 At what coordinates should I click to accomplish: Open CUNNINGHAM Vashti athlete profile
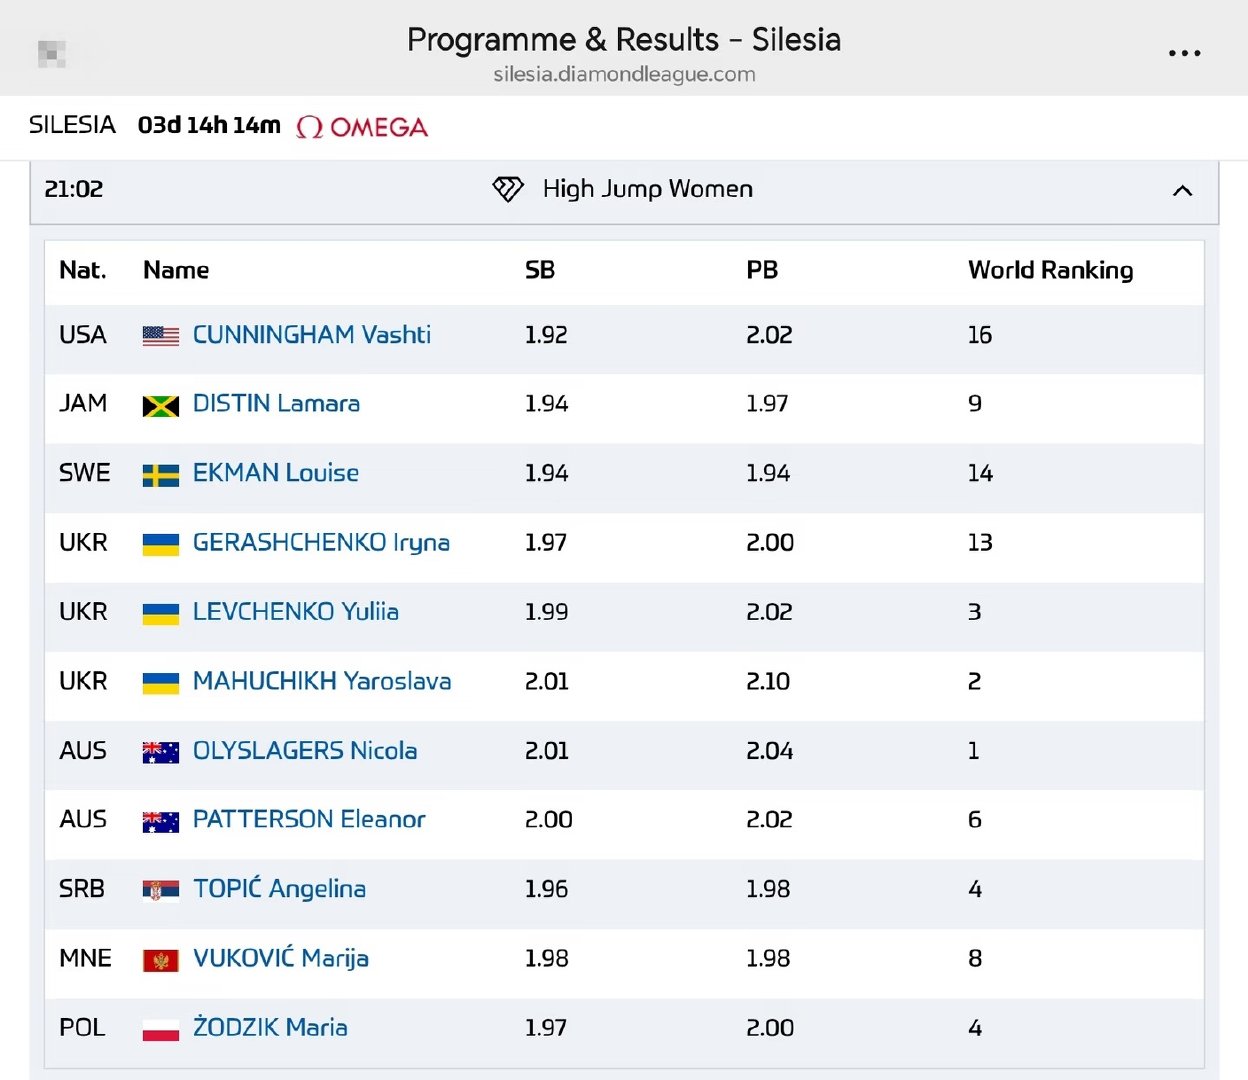click(312, 335)
